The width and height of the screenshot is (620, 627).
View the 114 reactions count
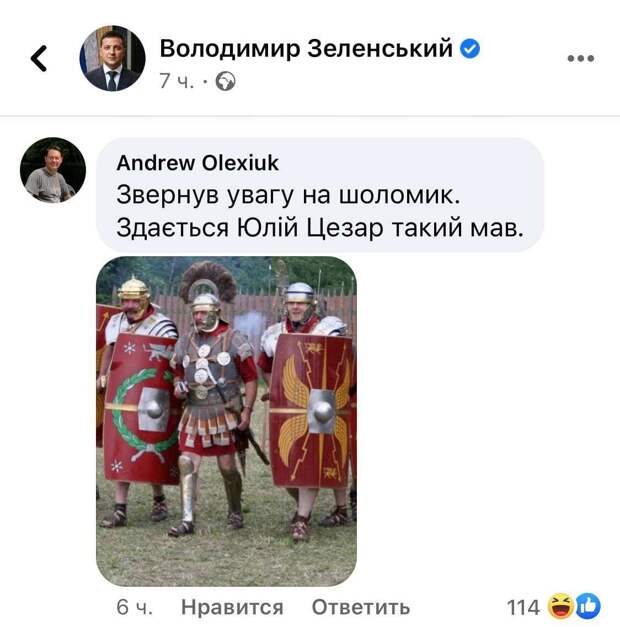[523, 607]
